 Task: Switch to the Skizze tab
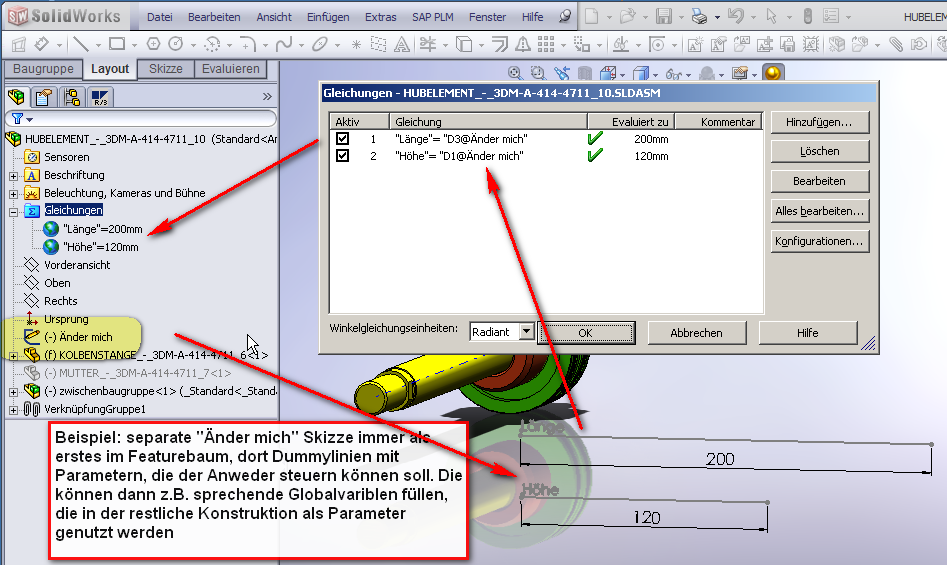point(165,69)
